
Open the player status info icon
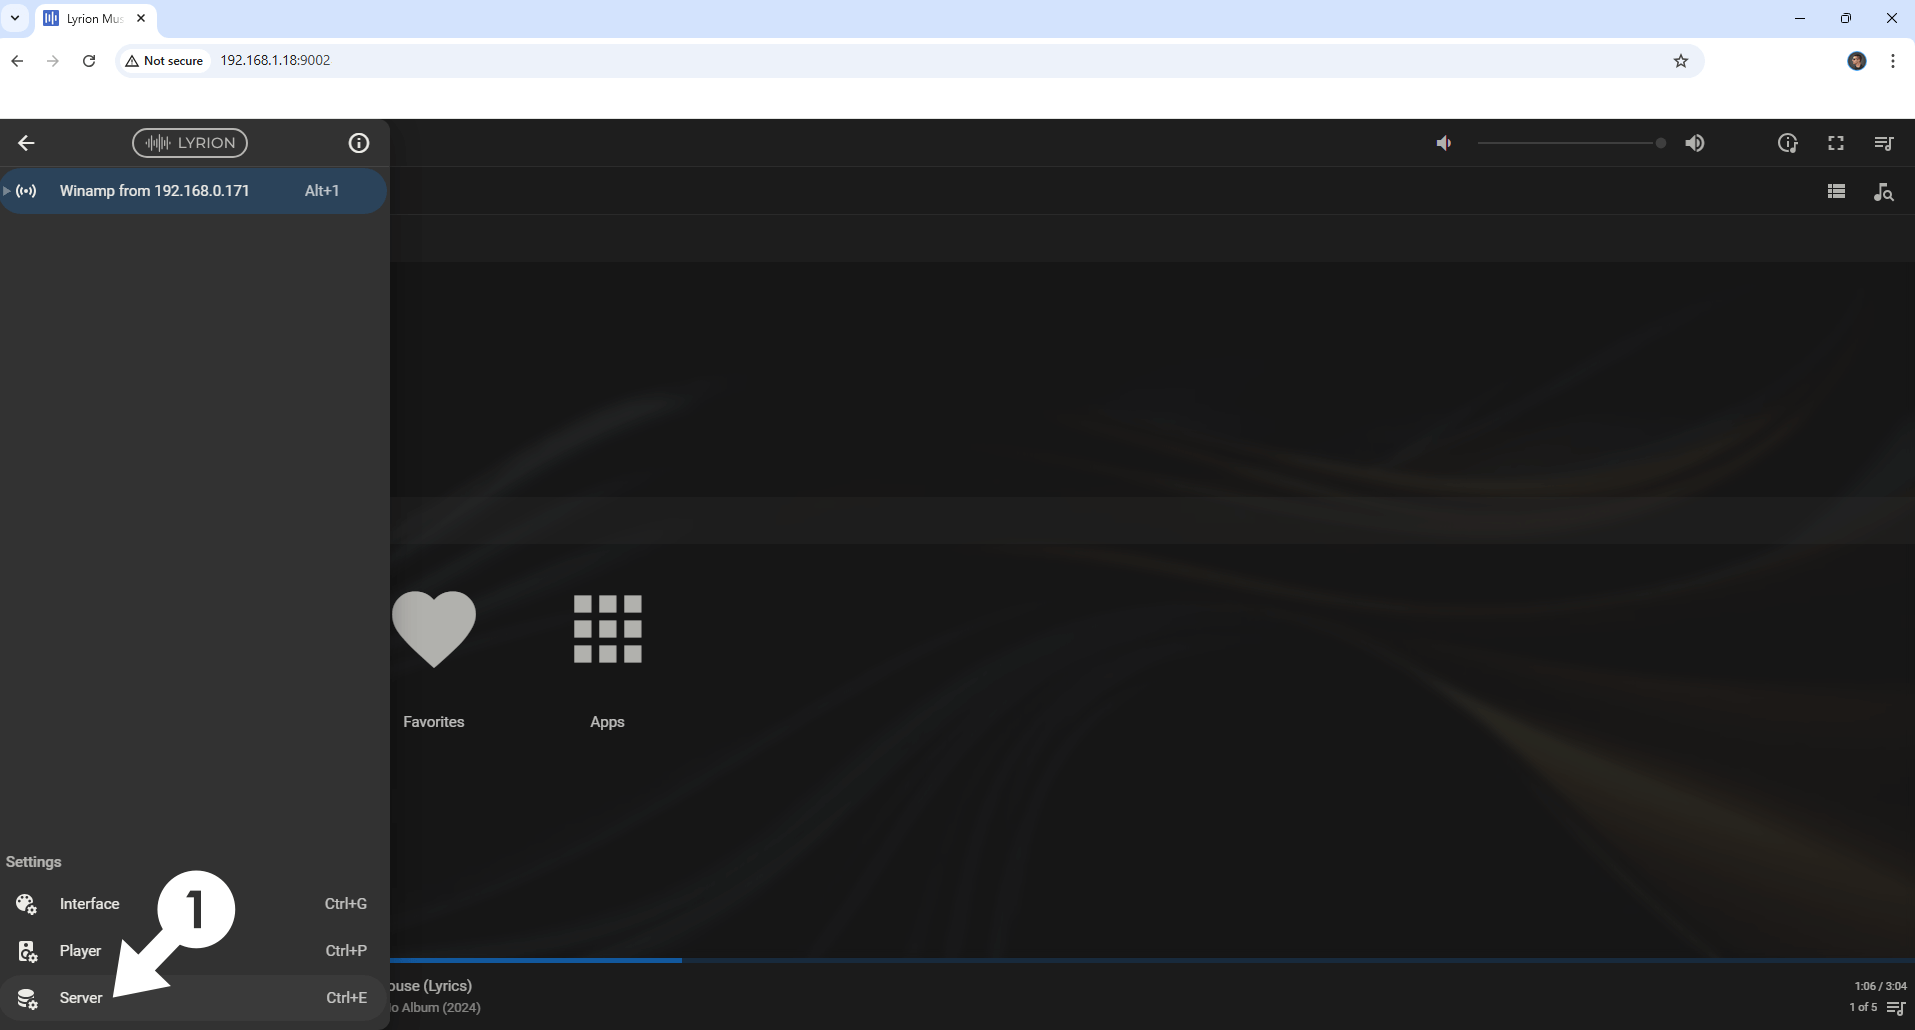click(1787, 143)
